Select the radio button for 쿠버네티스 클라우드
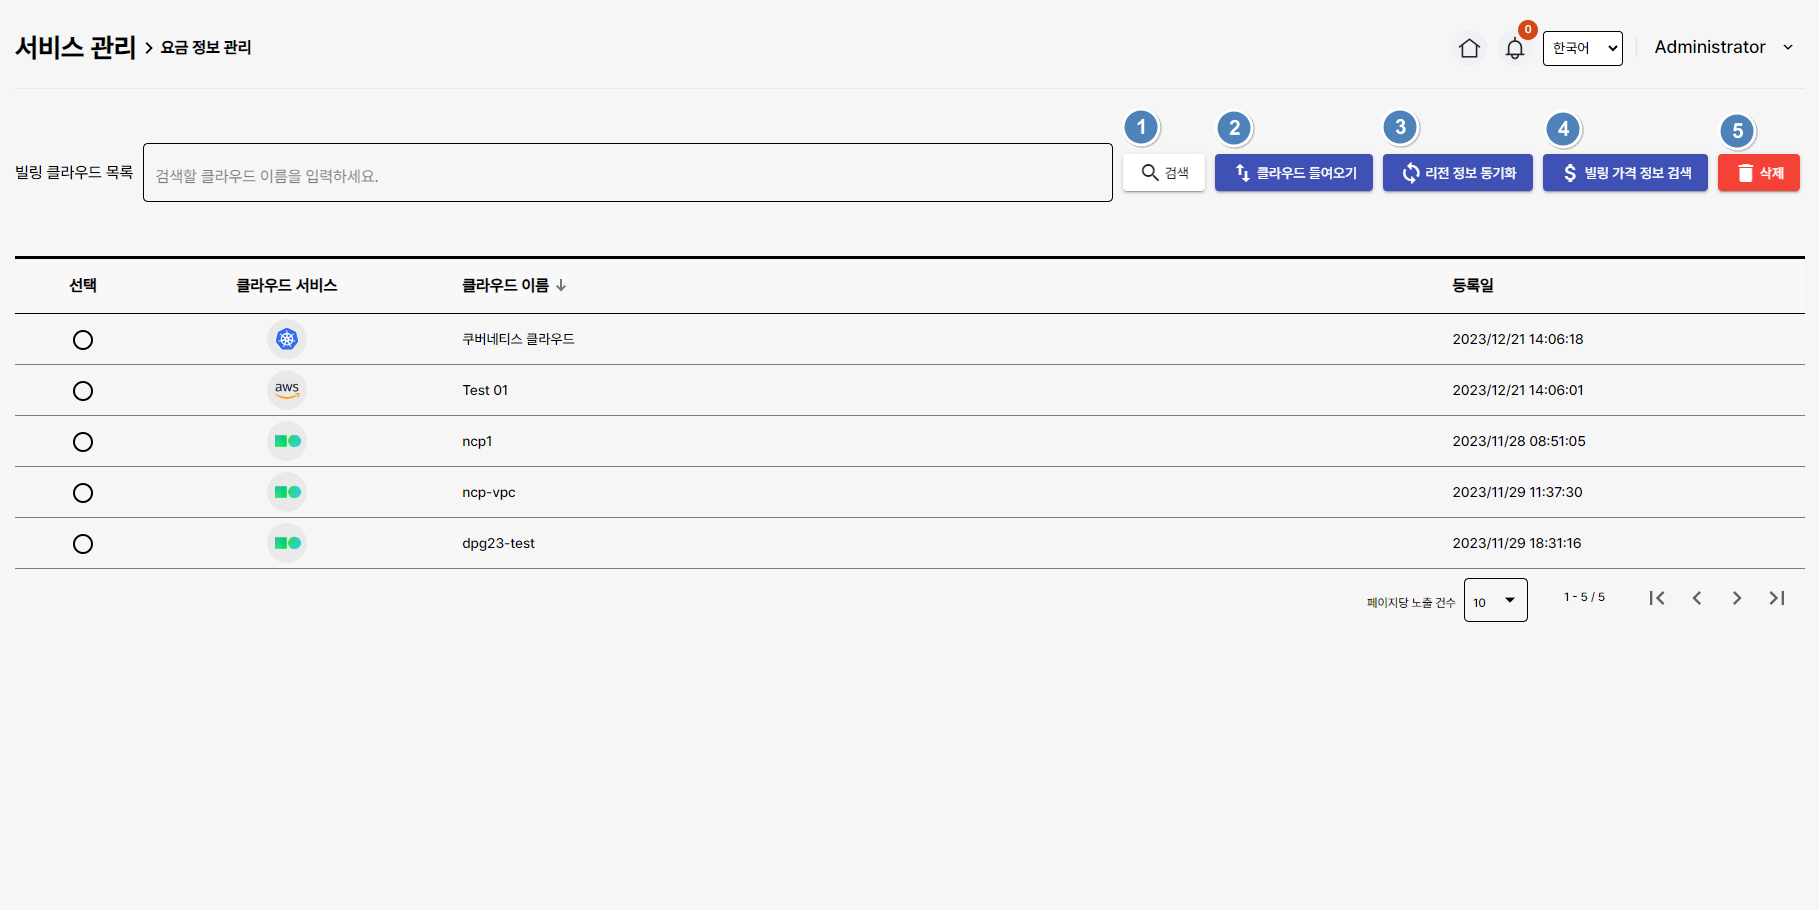 click(83, 340)
